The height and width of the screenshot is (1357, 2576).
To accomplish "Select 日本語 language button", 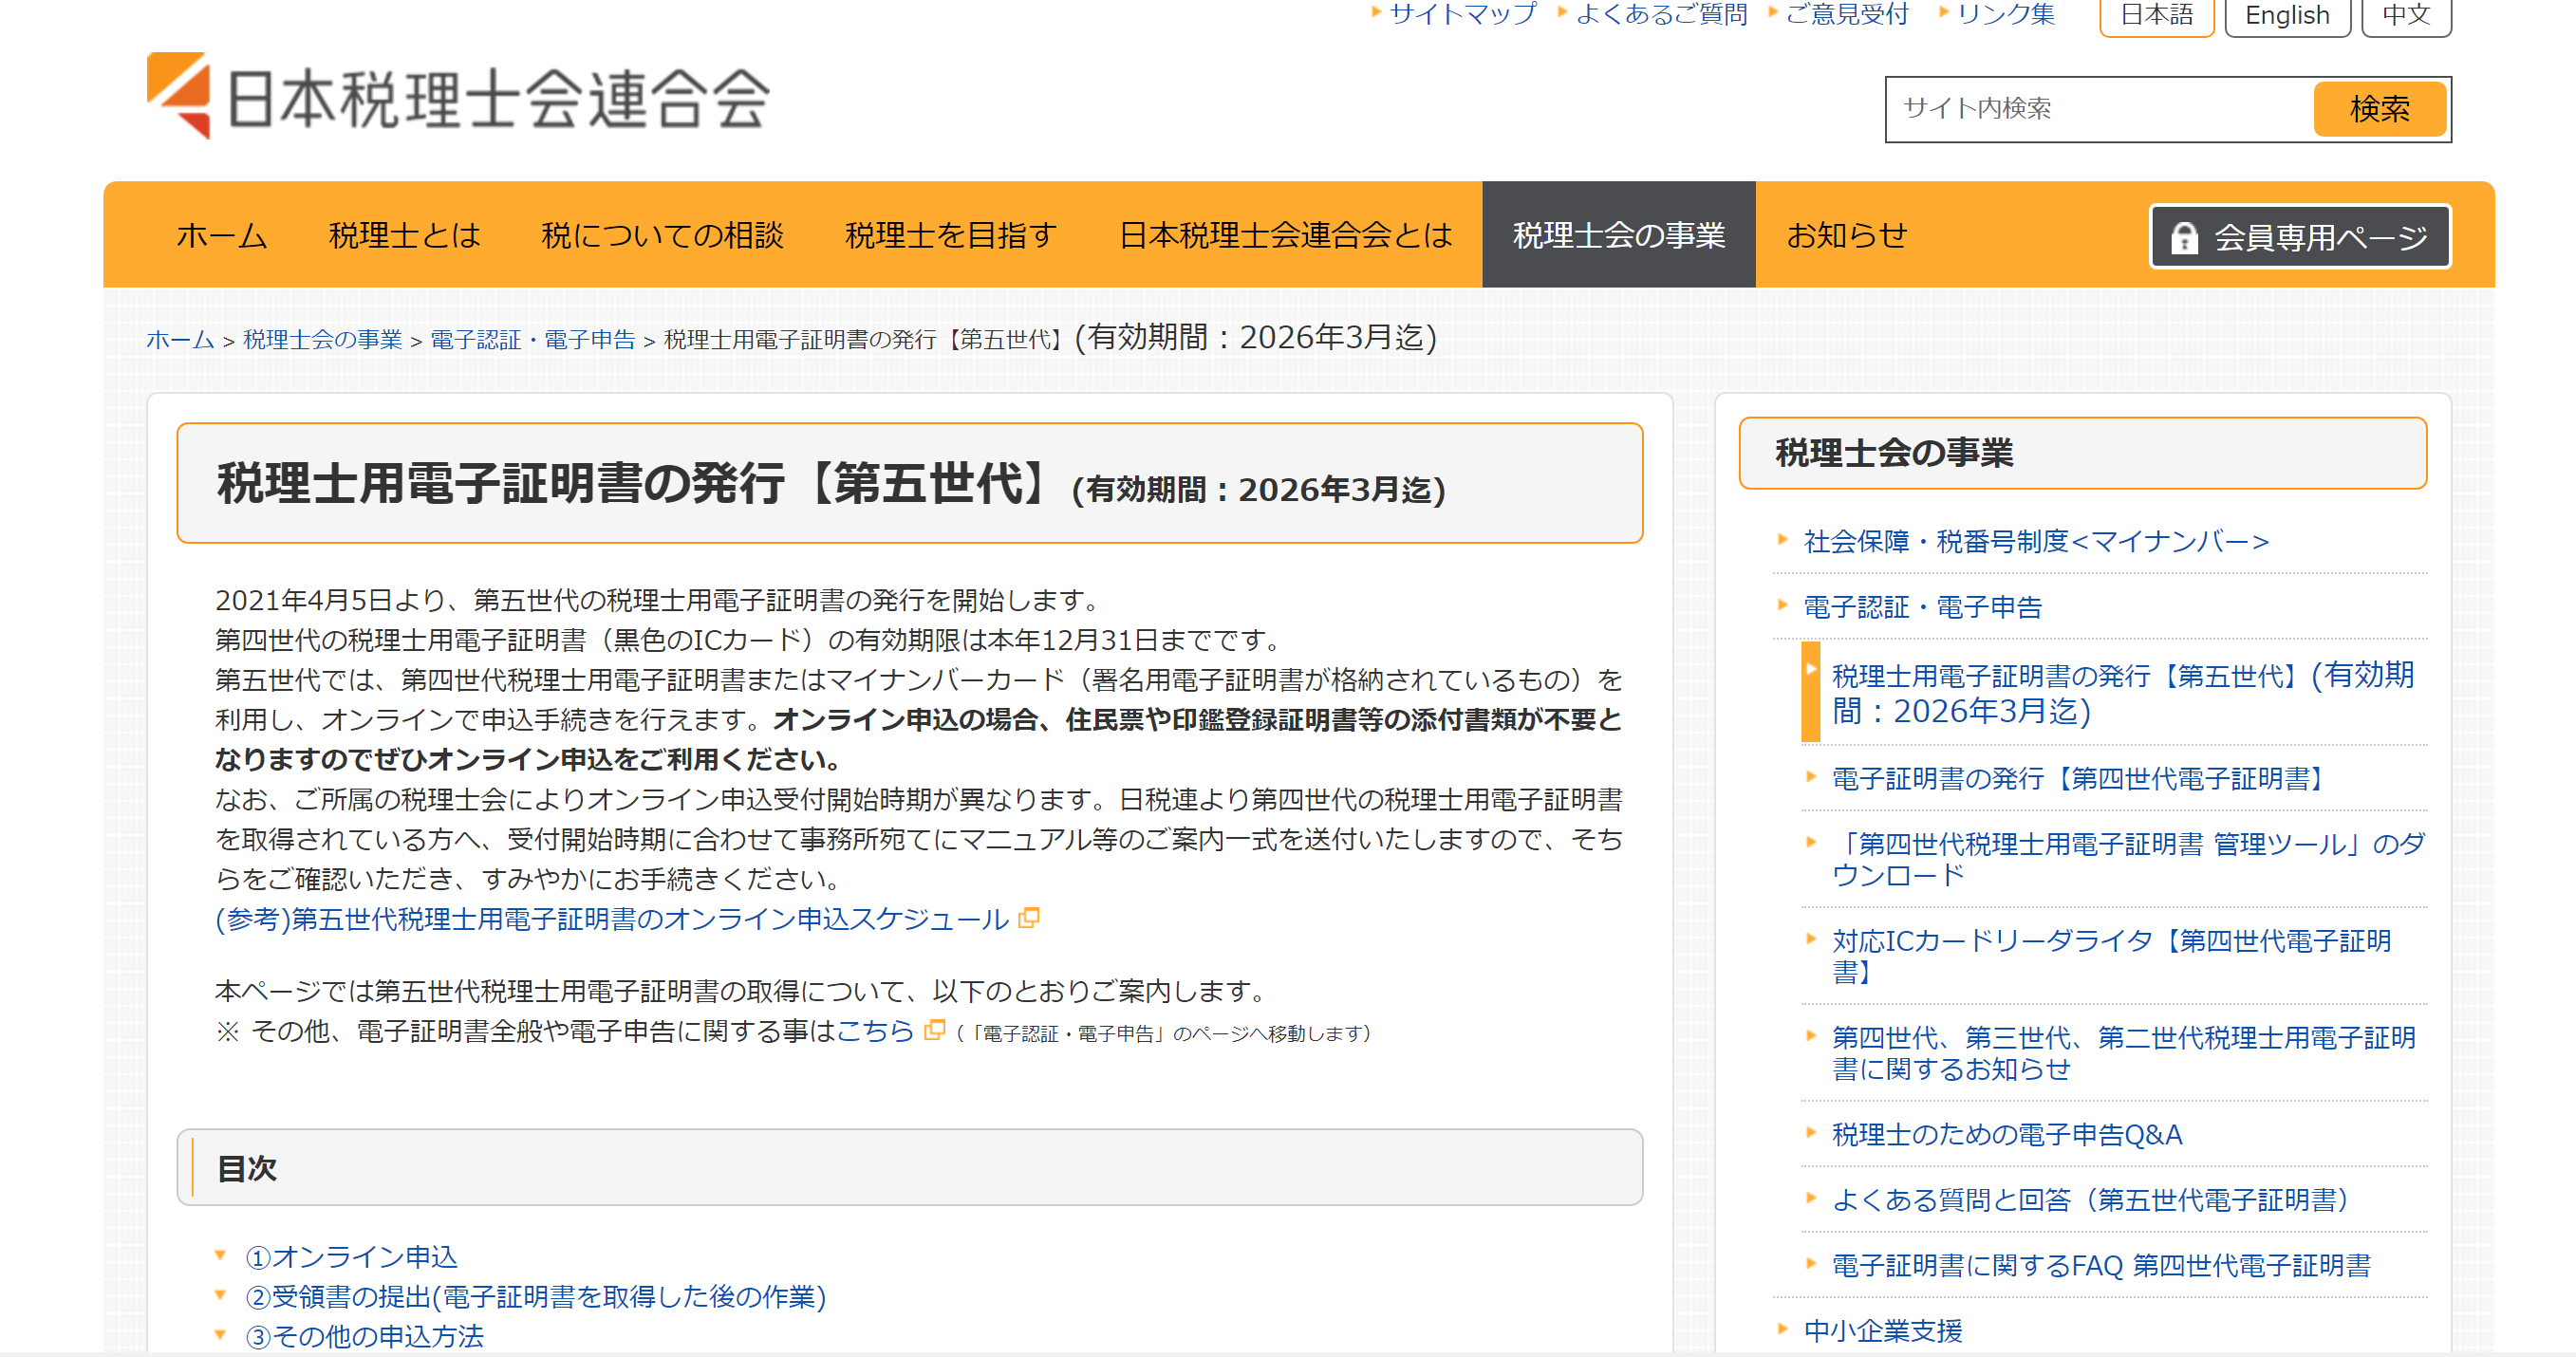I will click(2156, 15).
